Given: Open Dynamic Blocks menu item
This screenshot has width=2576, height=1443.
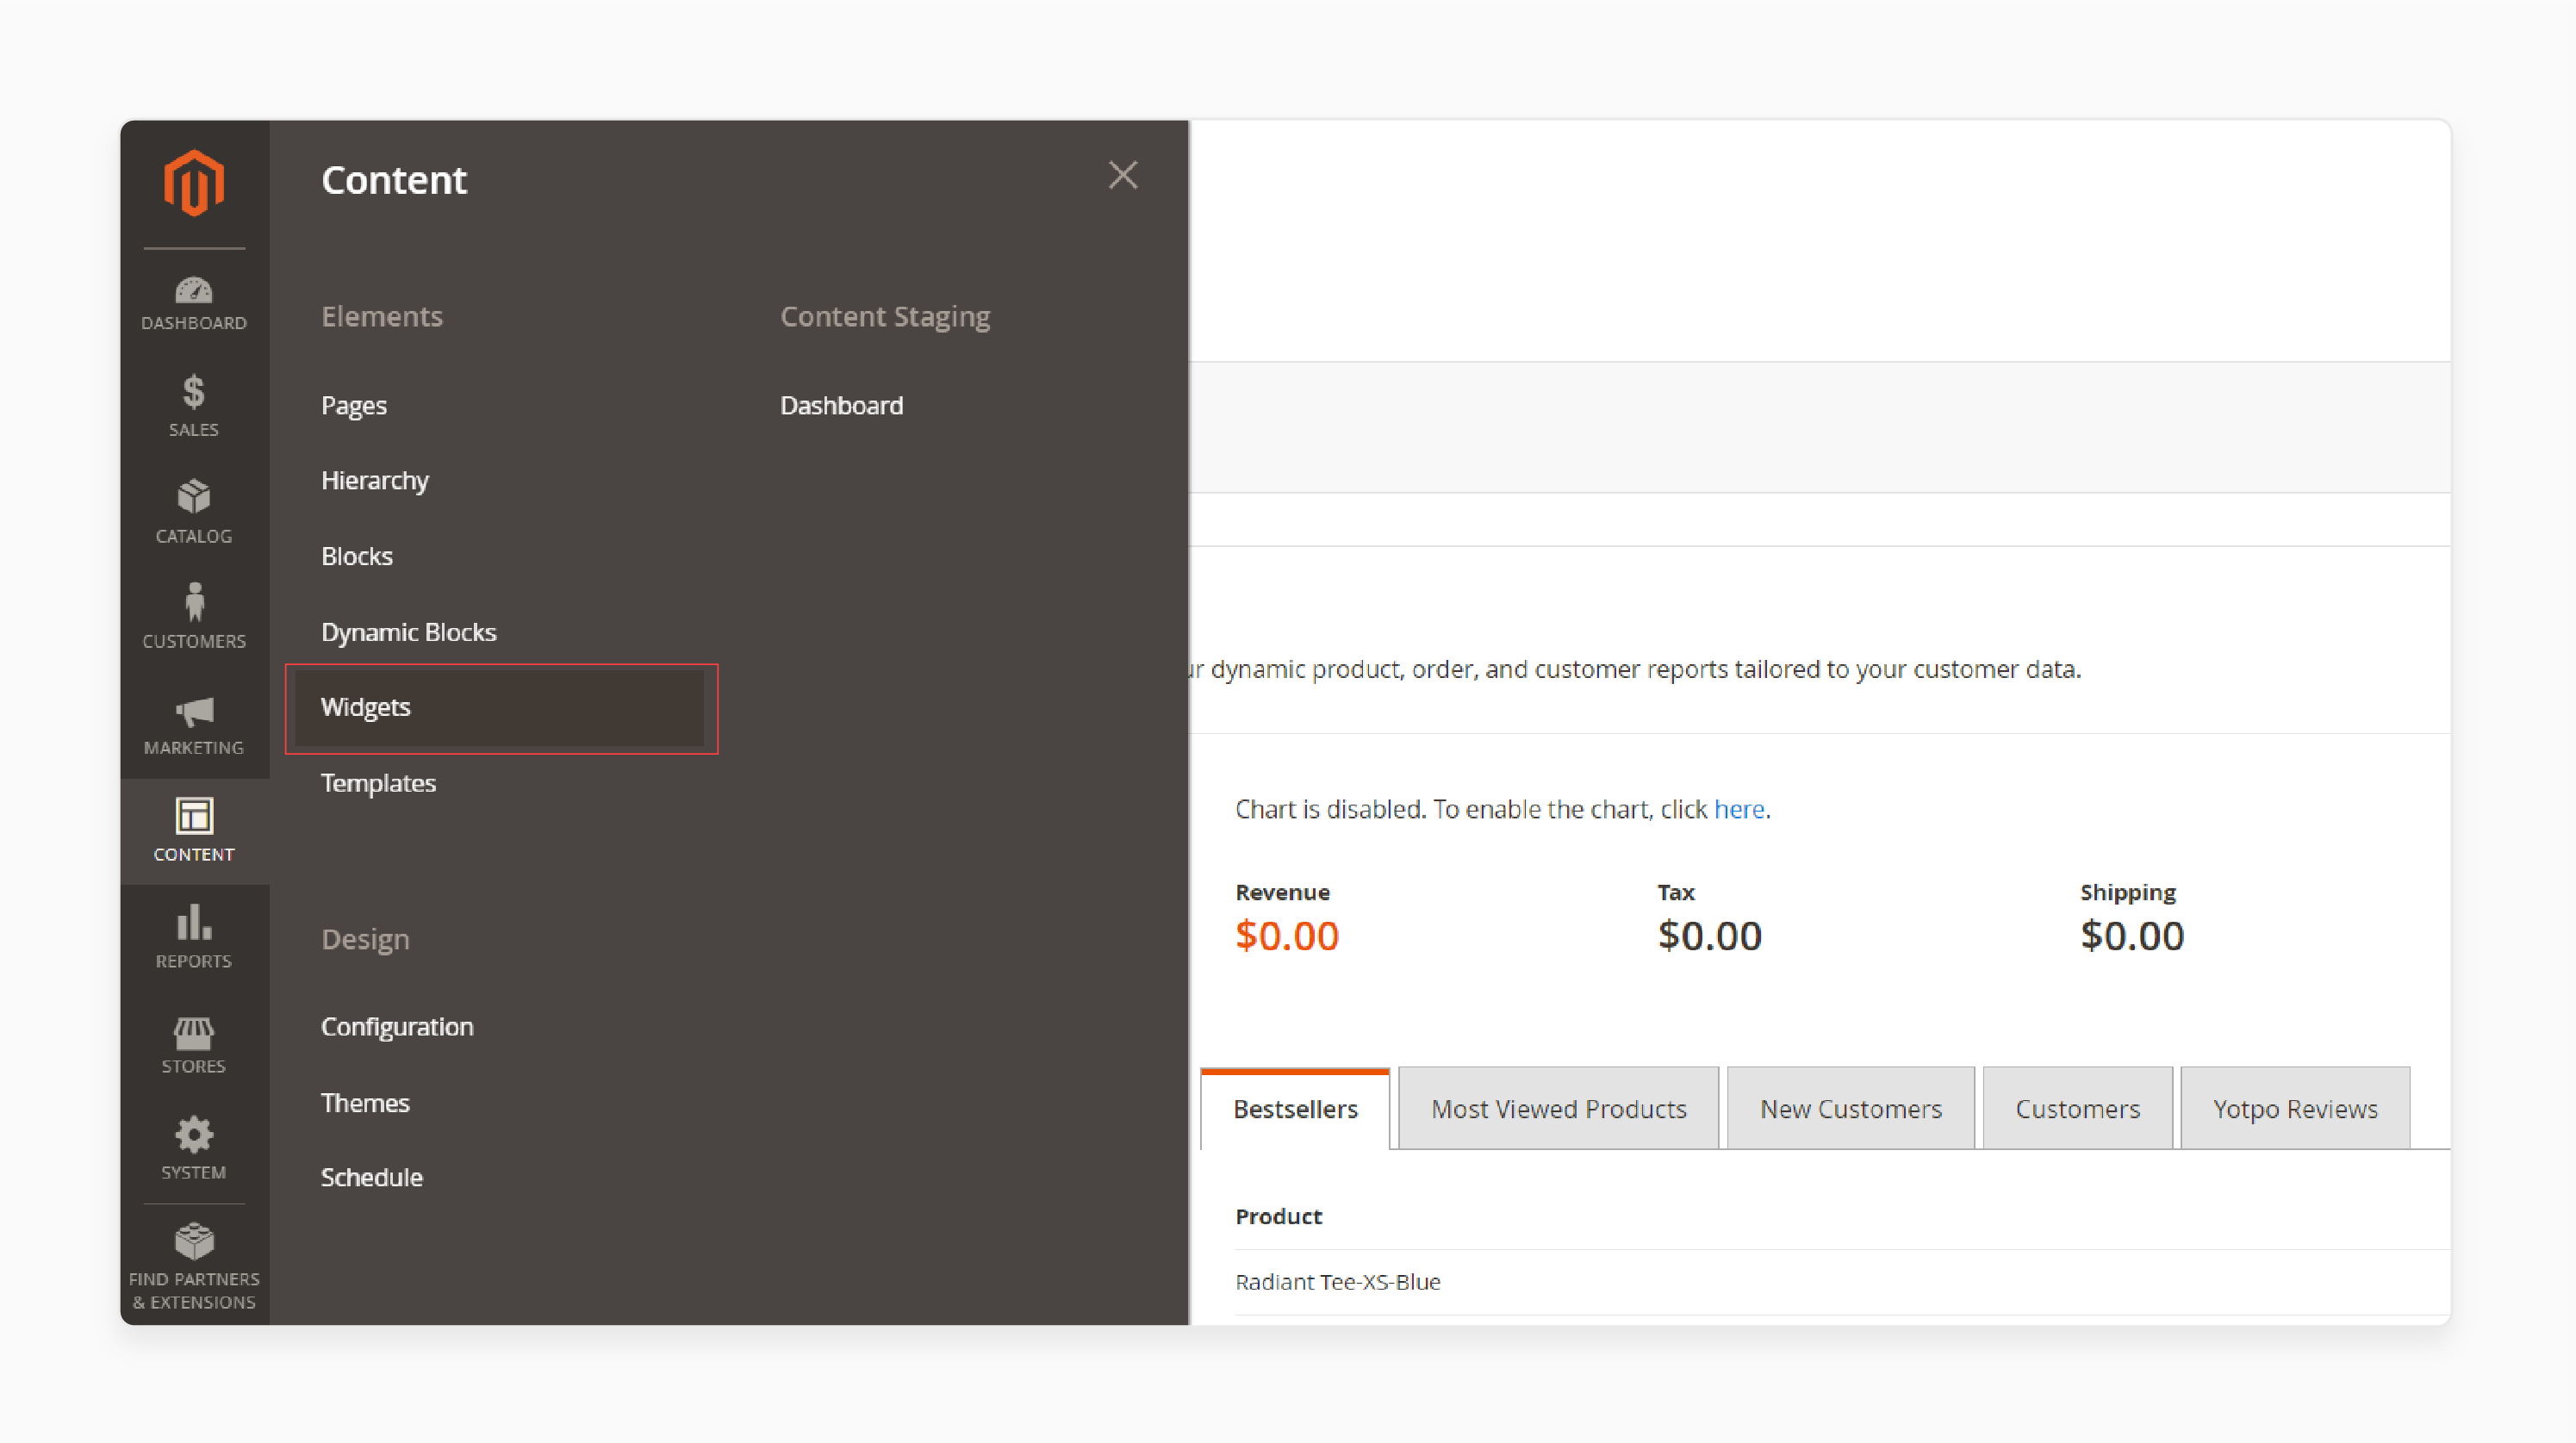Looking at the screenshot, I should tap(409, 632).
